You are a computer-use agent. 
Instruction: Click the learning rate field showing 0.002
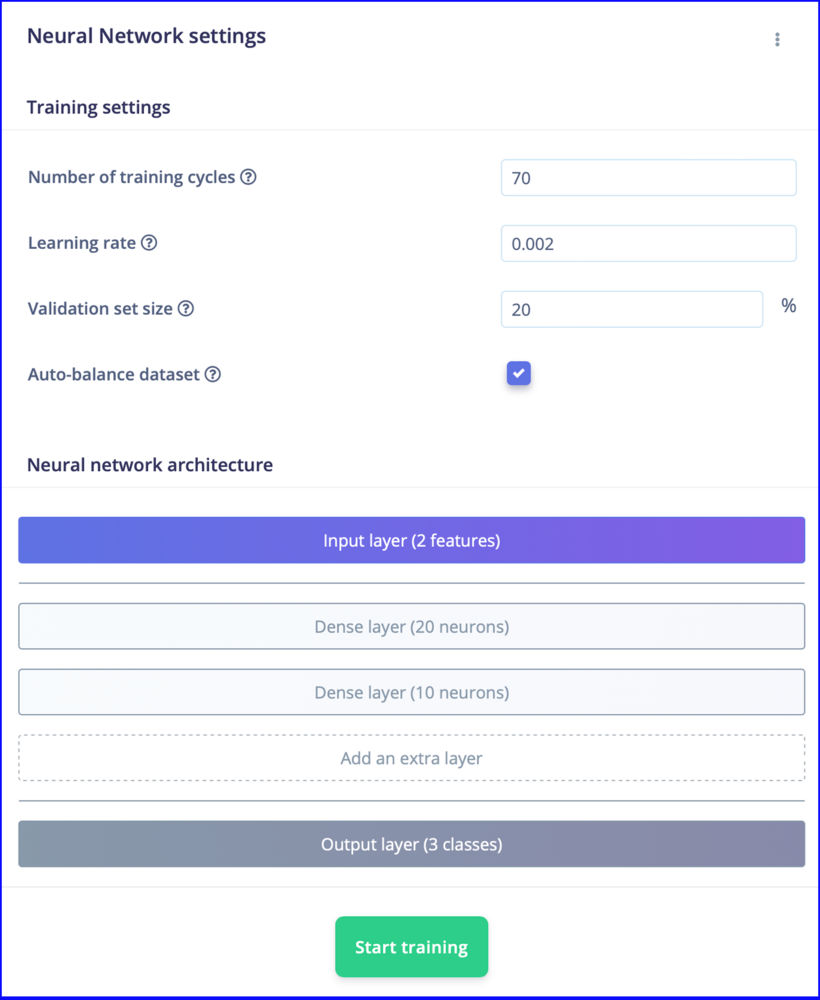(x=648, y=244)
